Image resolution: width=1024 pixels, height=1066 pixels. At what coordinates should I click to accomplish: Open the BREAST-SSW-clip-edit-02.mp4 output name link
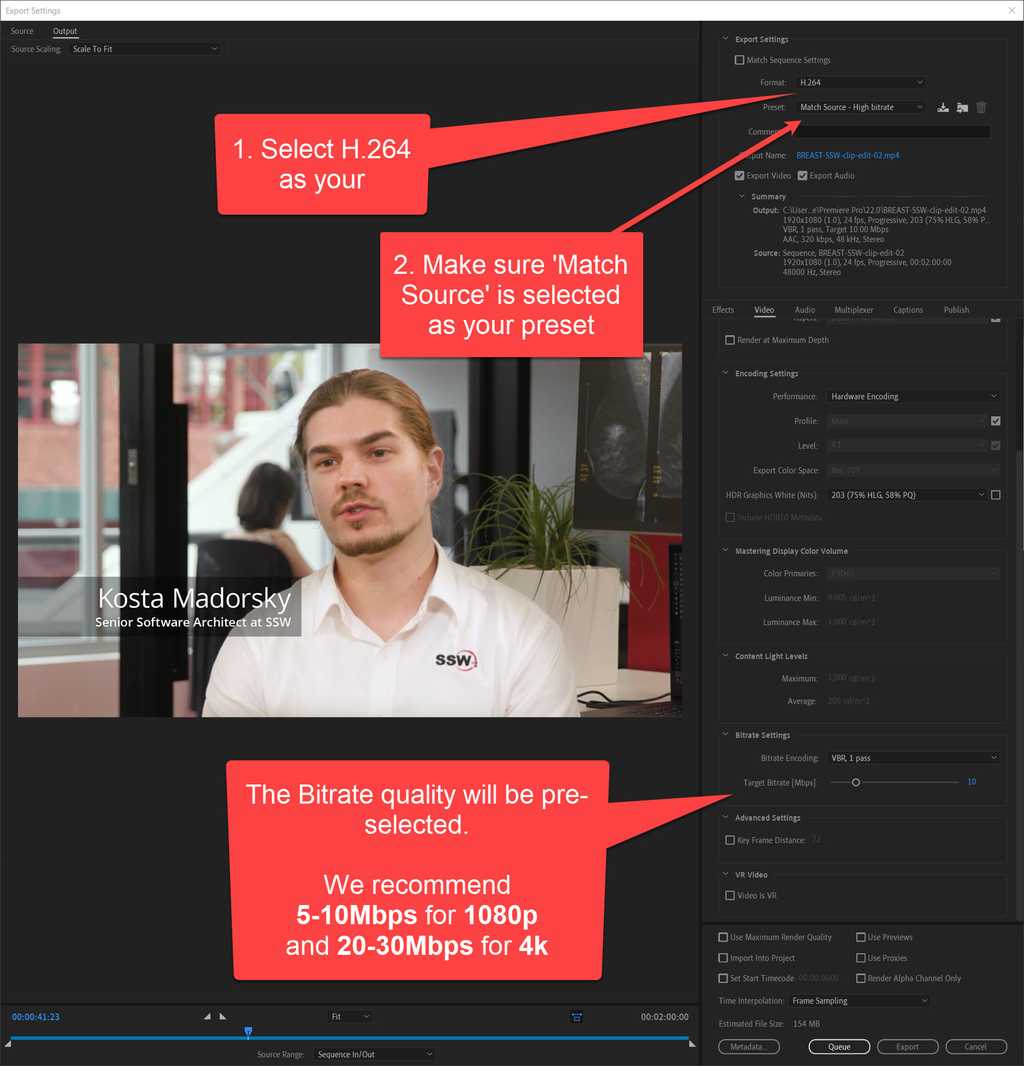[848, 155]
